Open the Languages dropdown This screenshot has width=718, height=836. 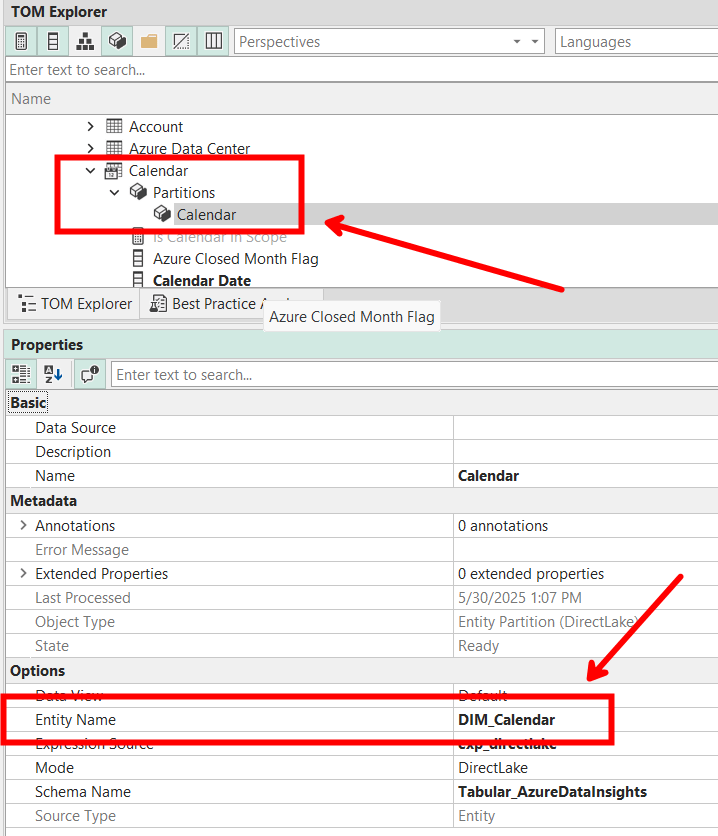click(636, 42)
